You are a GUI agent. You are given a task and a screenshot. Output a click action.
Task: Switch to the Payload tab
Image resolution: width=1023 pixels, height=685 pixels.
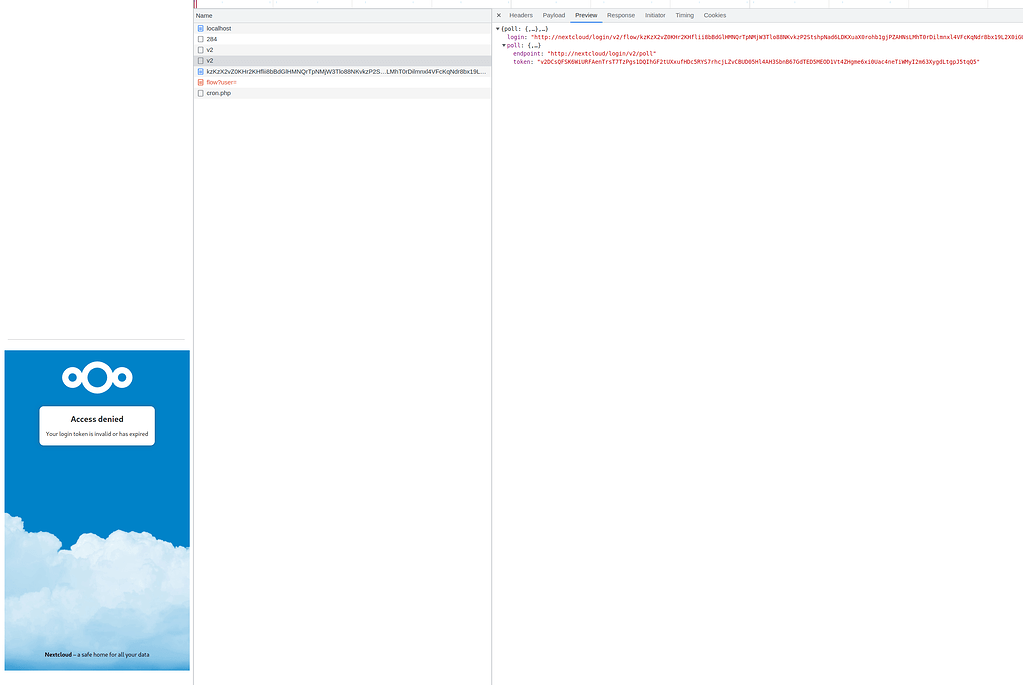click(553, 15)
